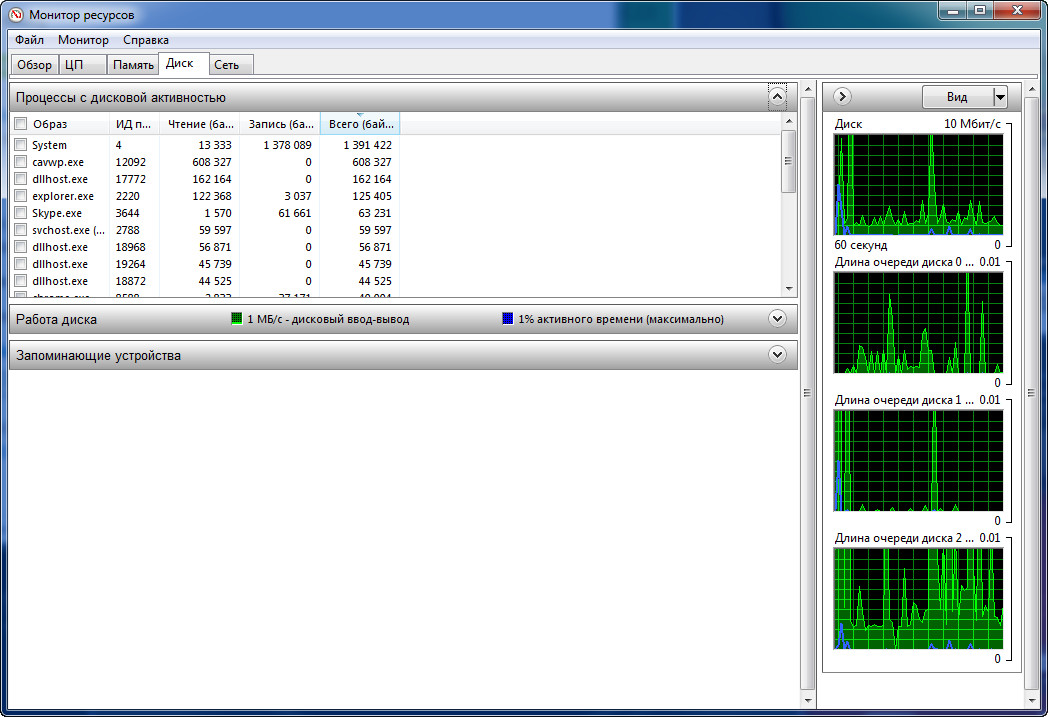Click the graphs pane scrollbar down arrow
This screenshot has height=717, width=1048.
[x=1032, y=700]
